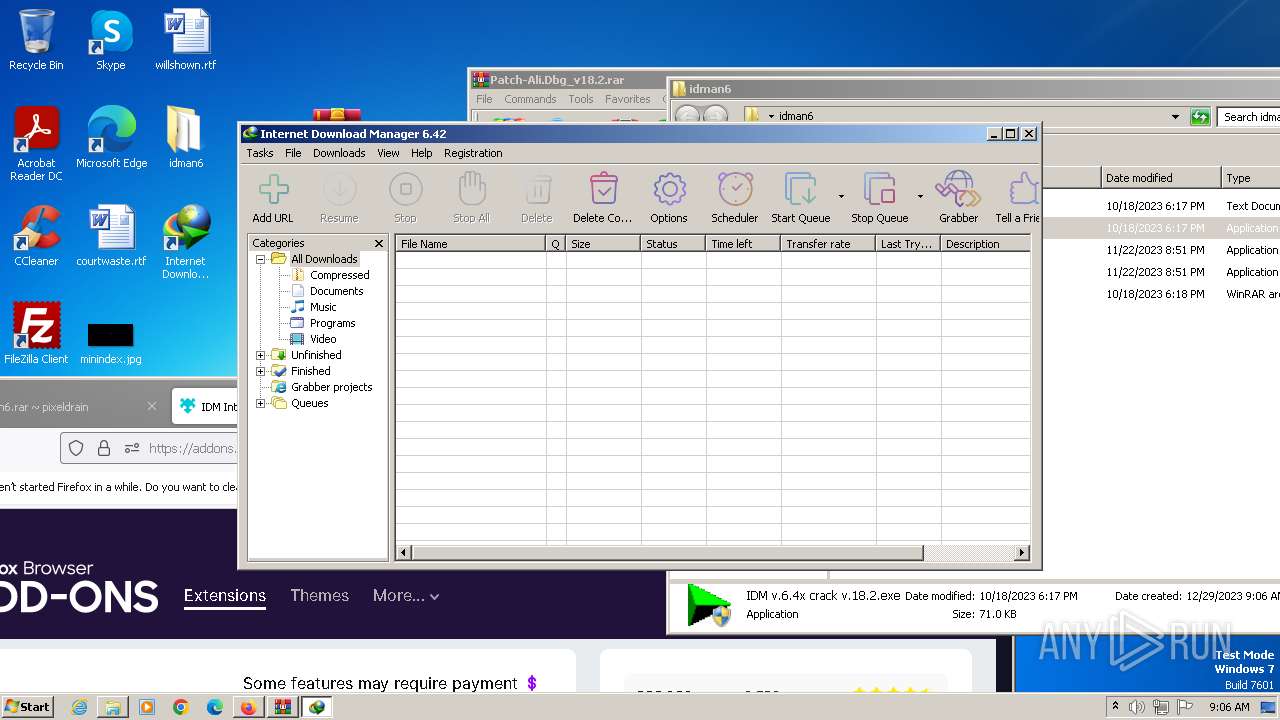Expand the Finished category node
Screen dimensions: 1280x720
point(261,371)
